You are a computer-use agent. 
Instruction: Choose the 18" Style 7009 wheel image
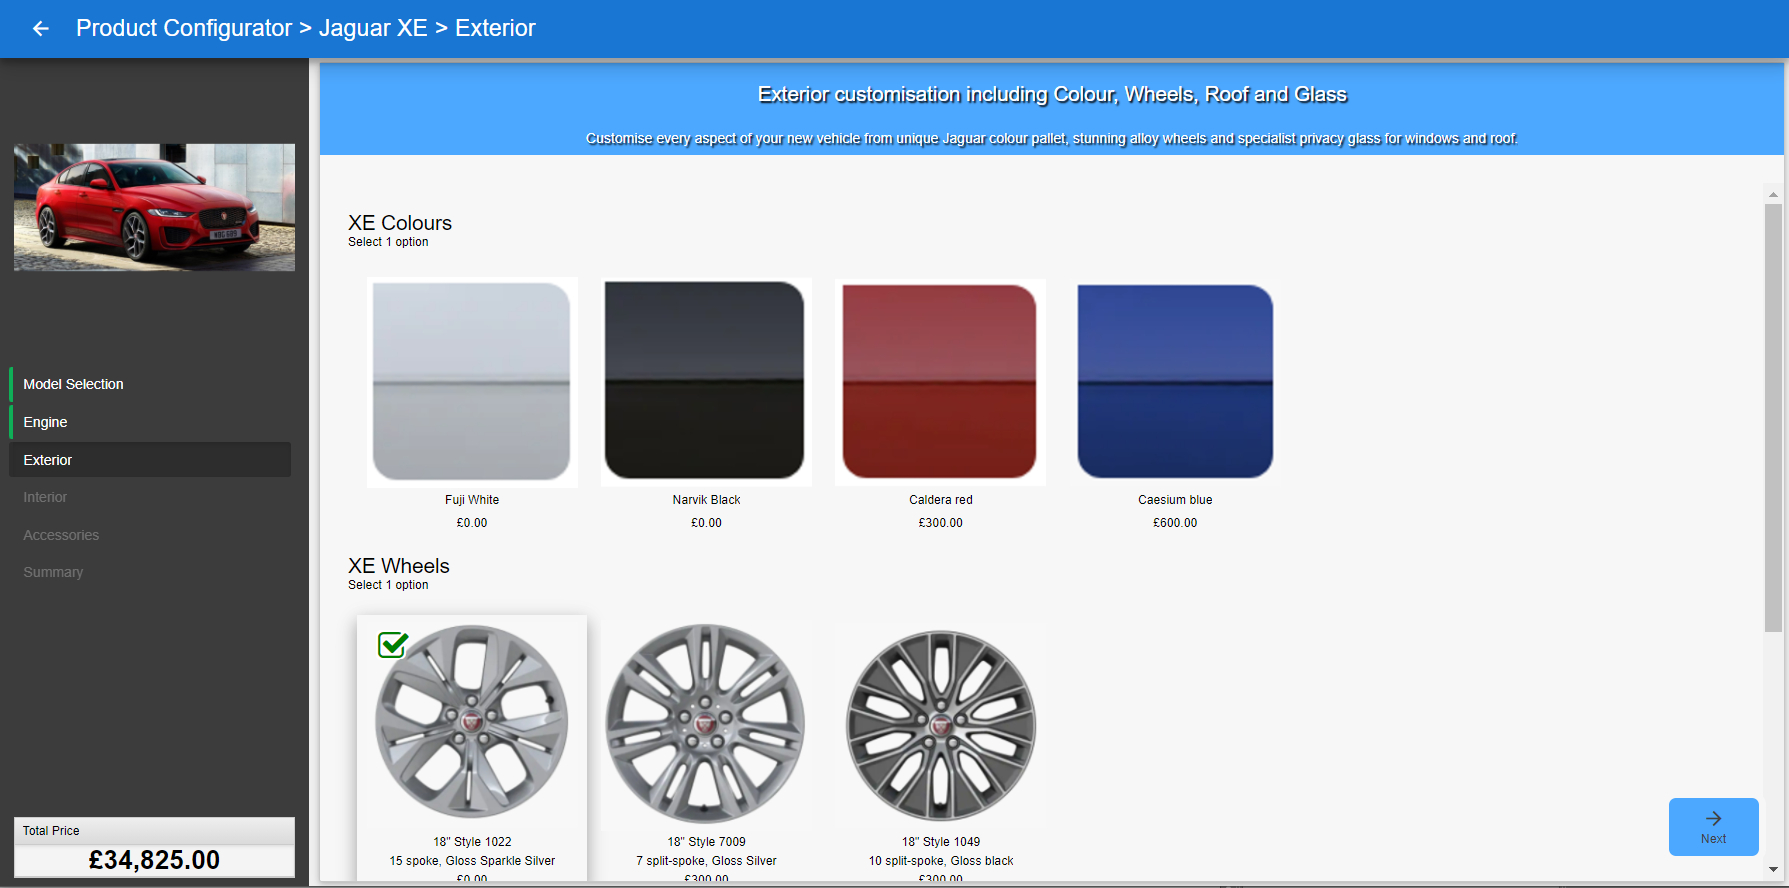705,724
